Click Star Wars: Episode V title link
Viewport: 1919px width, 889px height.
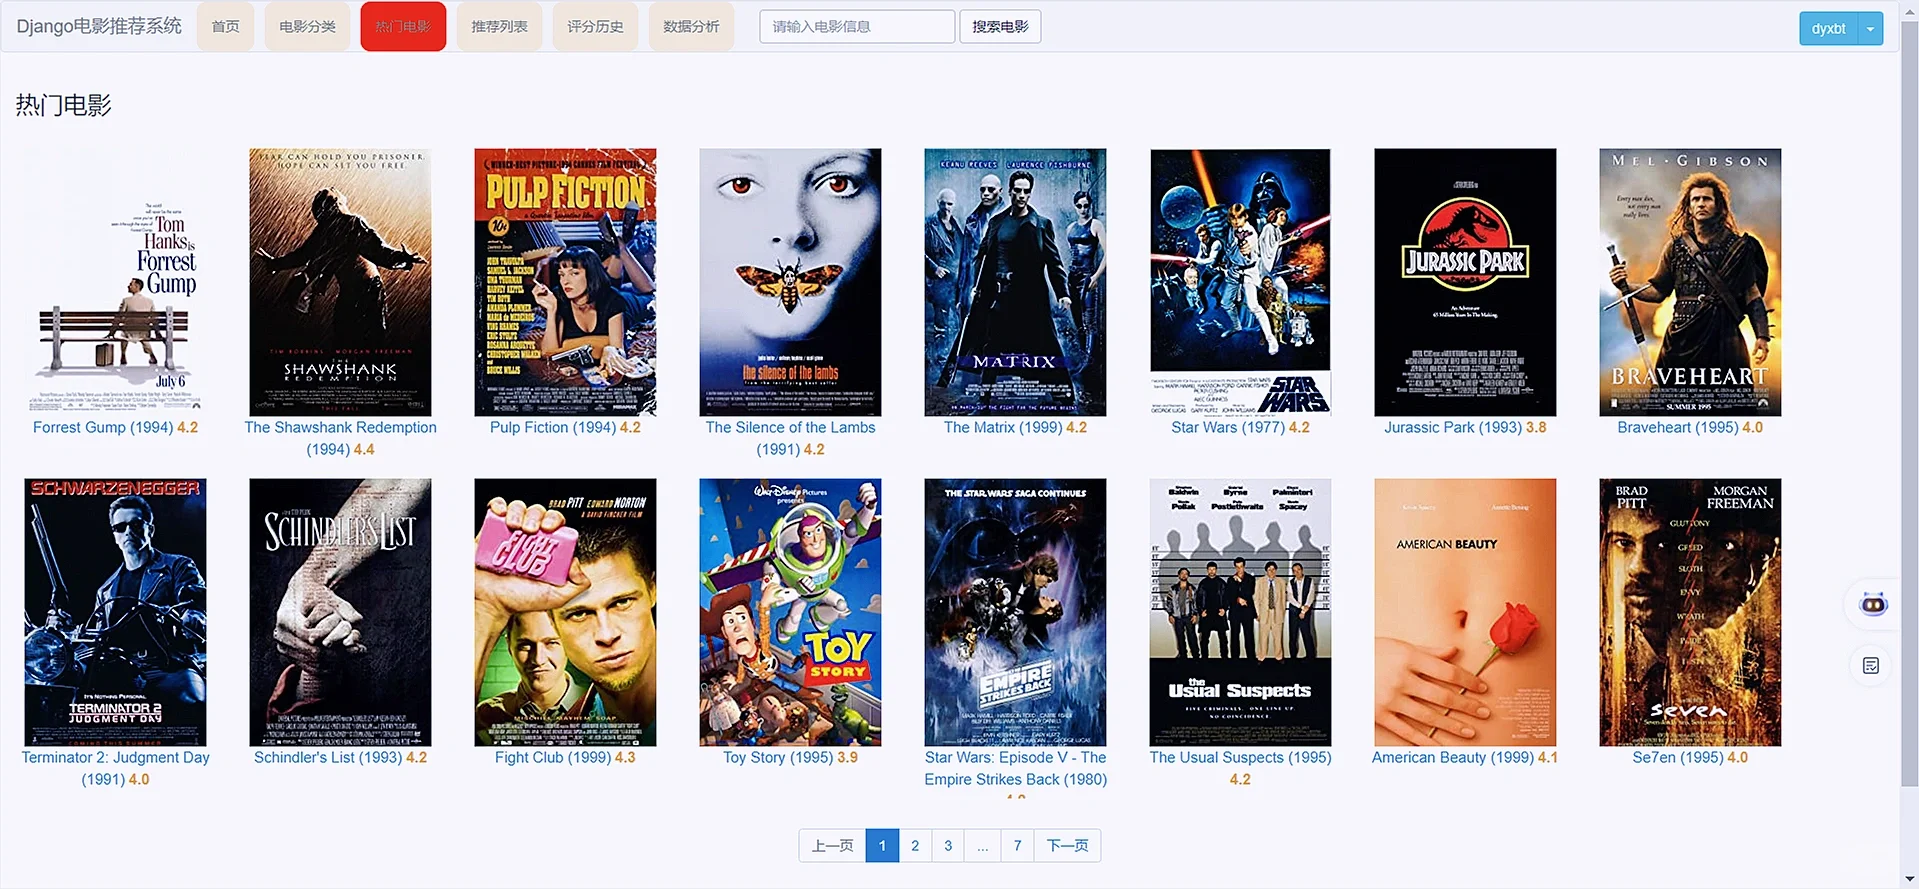tap(1015, 768)
